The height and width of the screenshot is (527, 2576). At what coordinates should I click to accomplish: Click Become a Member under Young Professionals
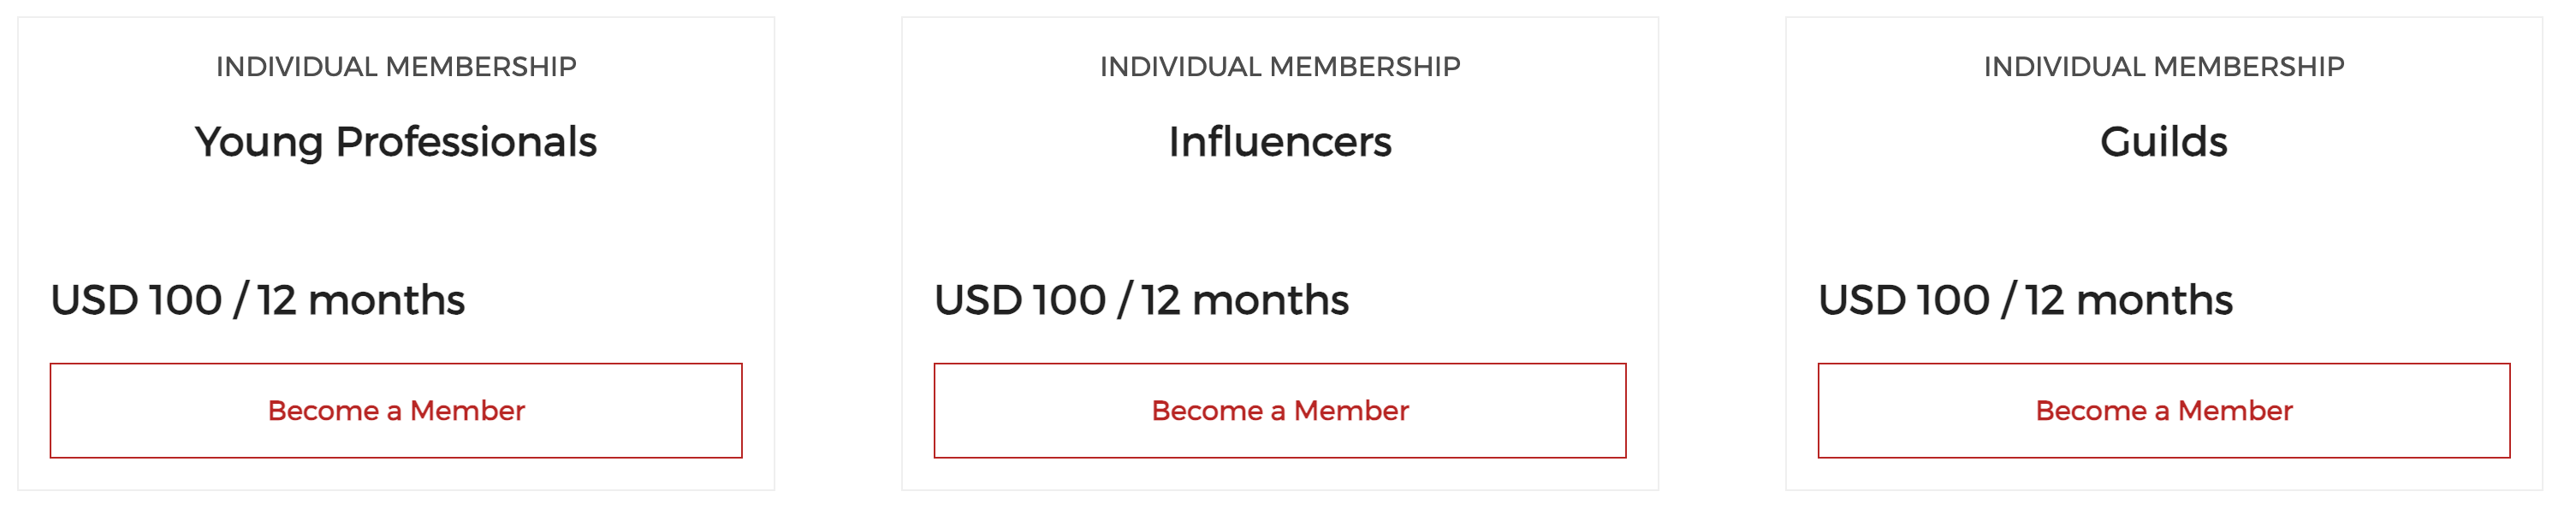coord(396,410)
